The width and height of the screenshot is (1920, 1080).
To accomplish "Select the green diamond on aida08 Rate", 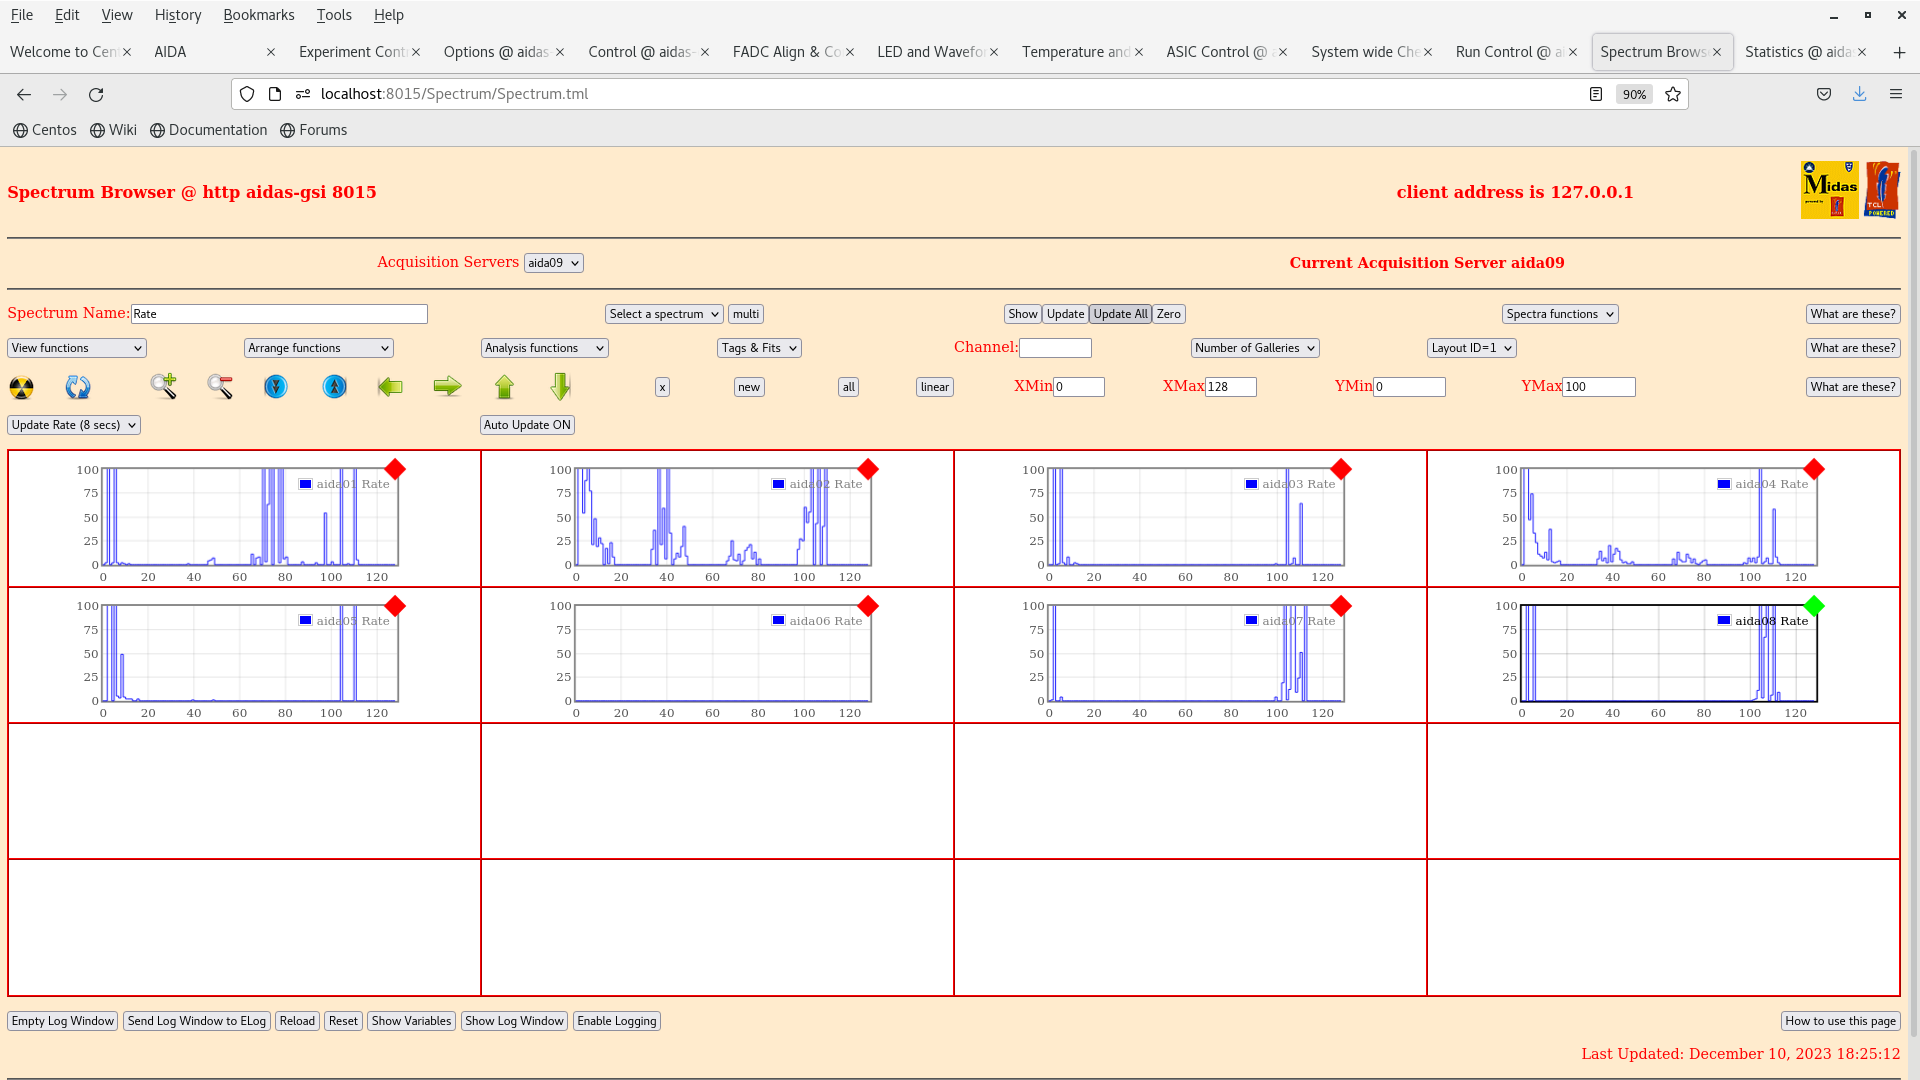I will tap(1814, 606).
